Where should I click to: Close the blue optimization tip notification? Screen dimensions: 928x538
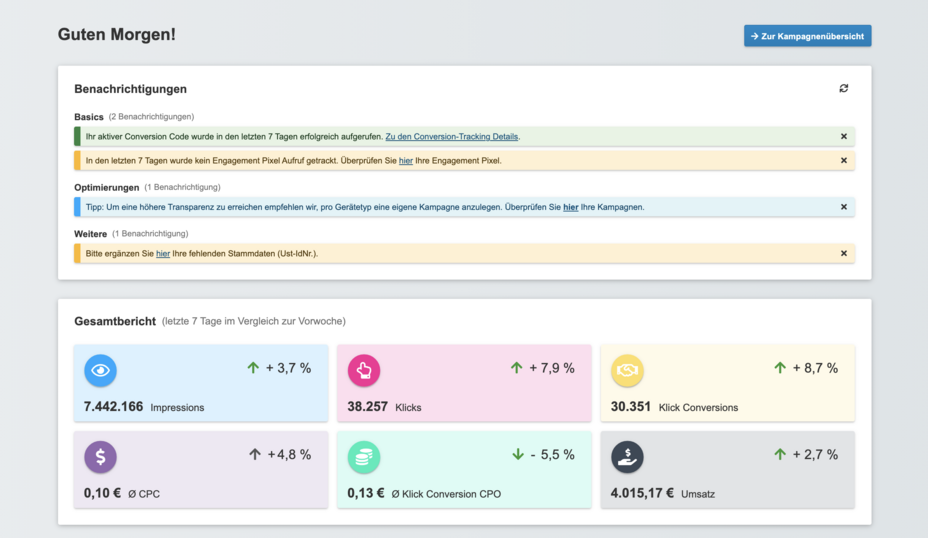(x=843, y=207)
